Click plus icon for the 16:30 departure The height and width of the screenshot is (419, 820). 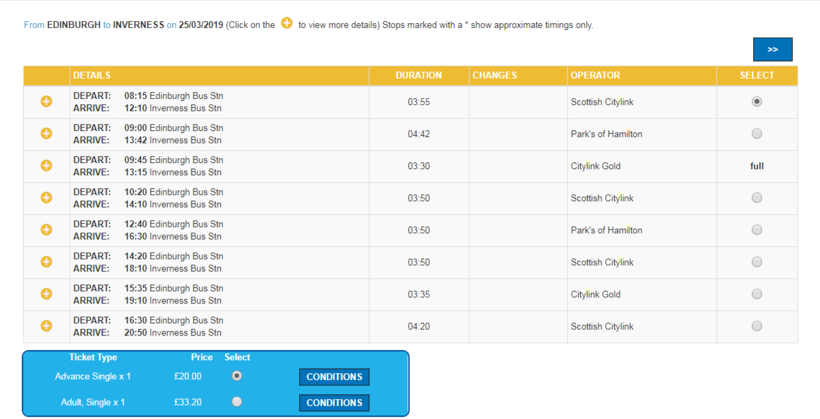(x=46, y=326)
